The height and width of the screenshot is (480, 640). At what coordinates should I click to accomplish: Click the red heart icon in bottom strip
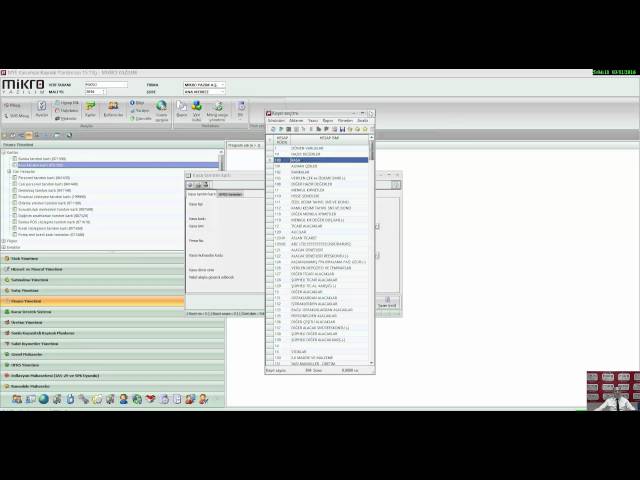(x=150, y=399)
